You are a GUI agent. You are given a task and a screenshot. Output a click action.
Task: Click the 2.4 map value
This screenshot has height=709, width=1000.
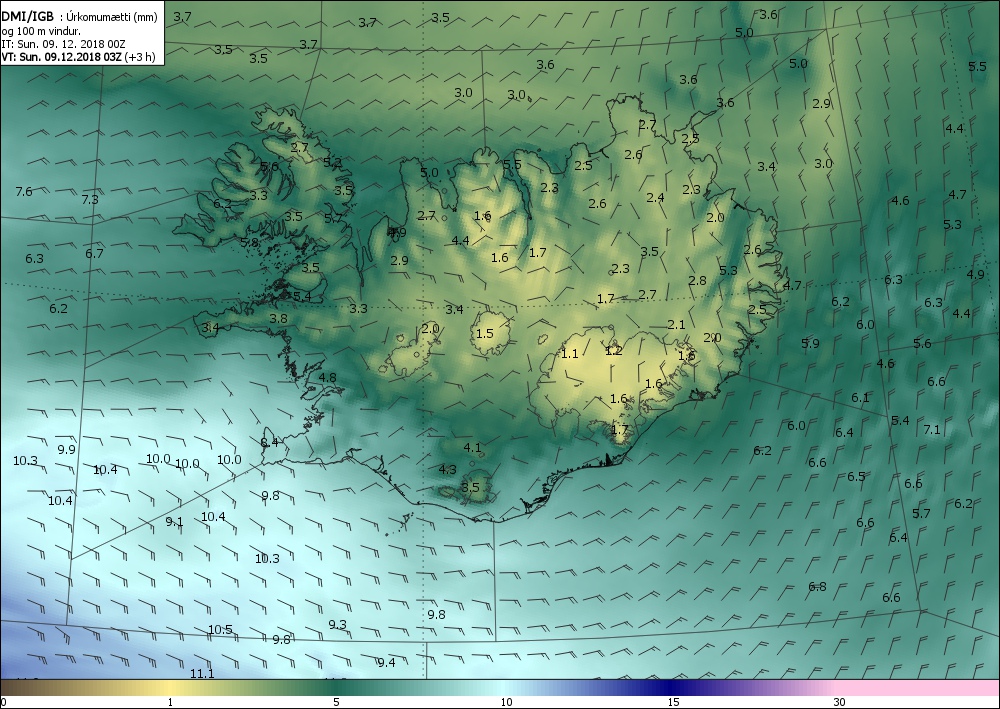click(x=655, y=197)
